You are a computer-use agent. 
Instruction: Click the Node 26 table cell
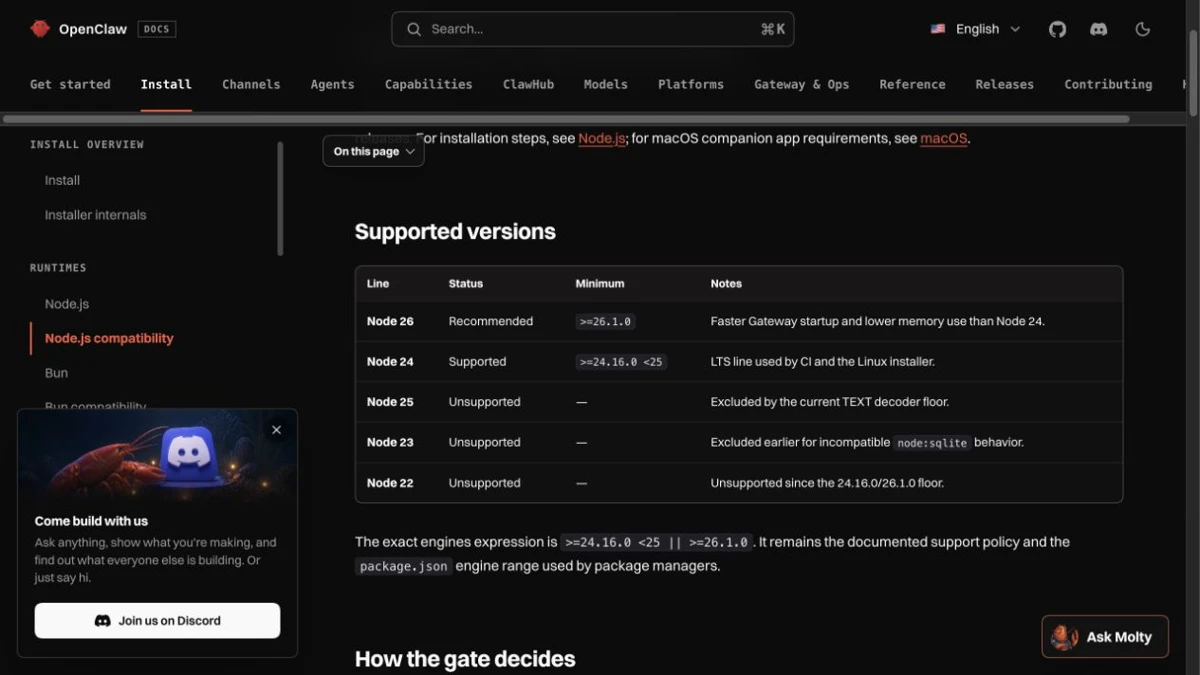pyautogui.click(x=390, y=321)
